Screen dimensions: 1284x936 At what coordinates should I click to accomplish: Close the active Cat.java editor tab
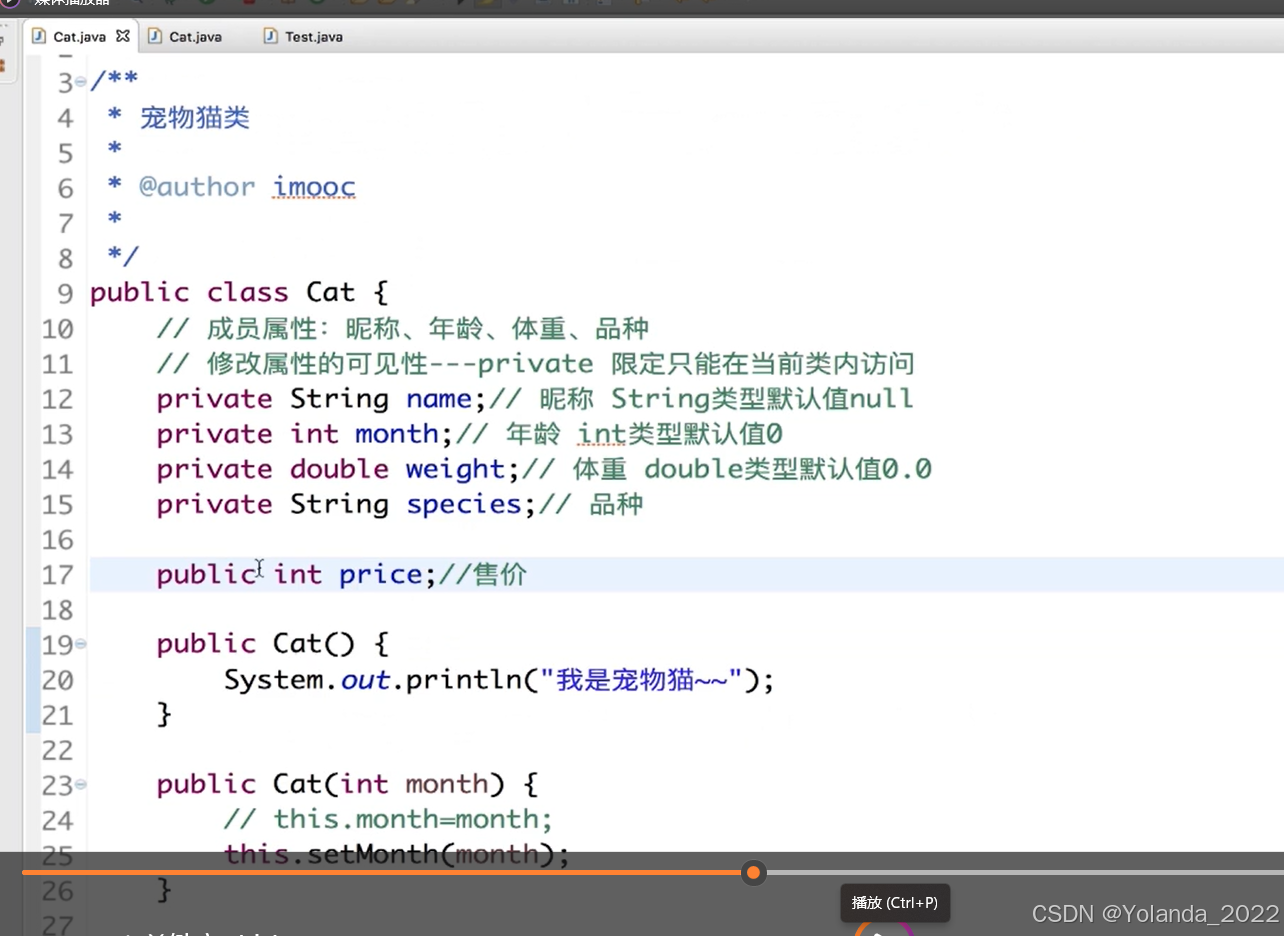tap(123, 36)
